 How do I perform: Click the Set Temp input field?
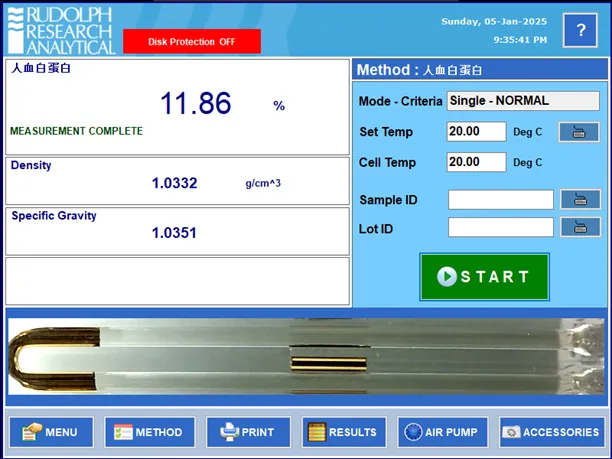coord(476,131)
